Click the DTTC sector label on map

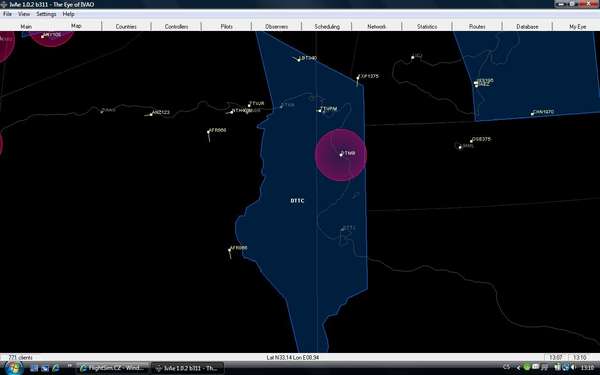click(x=297, y=201)
